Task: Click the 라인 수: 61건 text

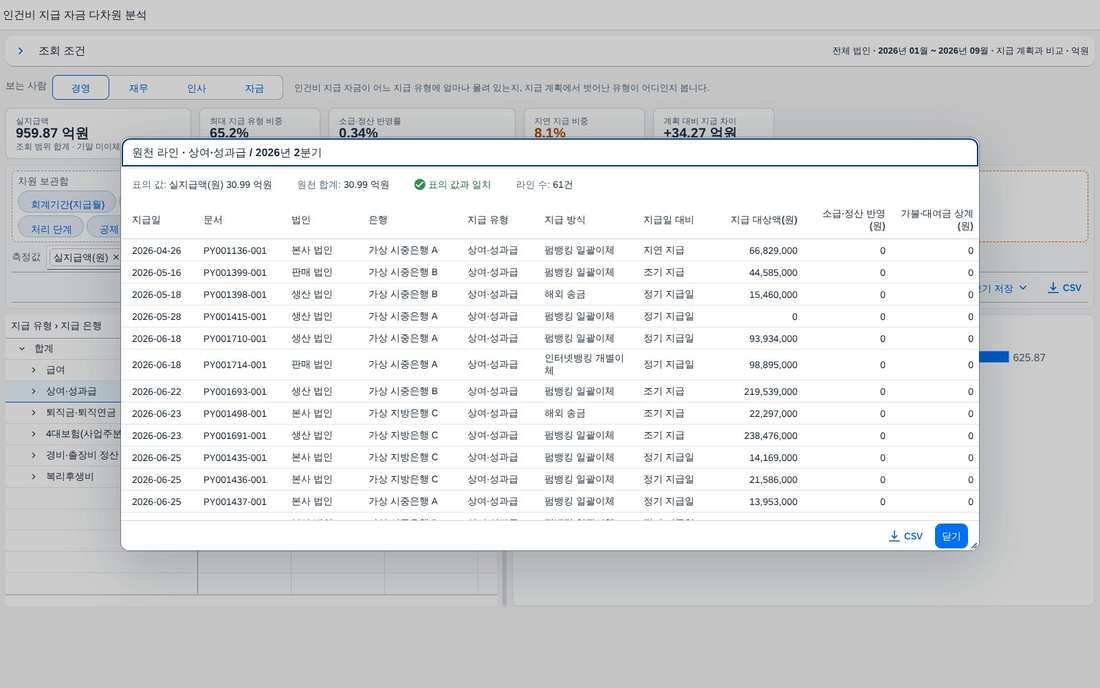Action: pyautogui.click(x=544, y=184)
